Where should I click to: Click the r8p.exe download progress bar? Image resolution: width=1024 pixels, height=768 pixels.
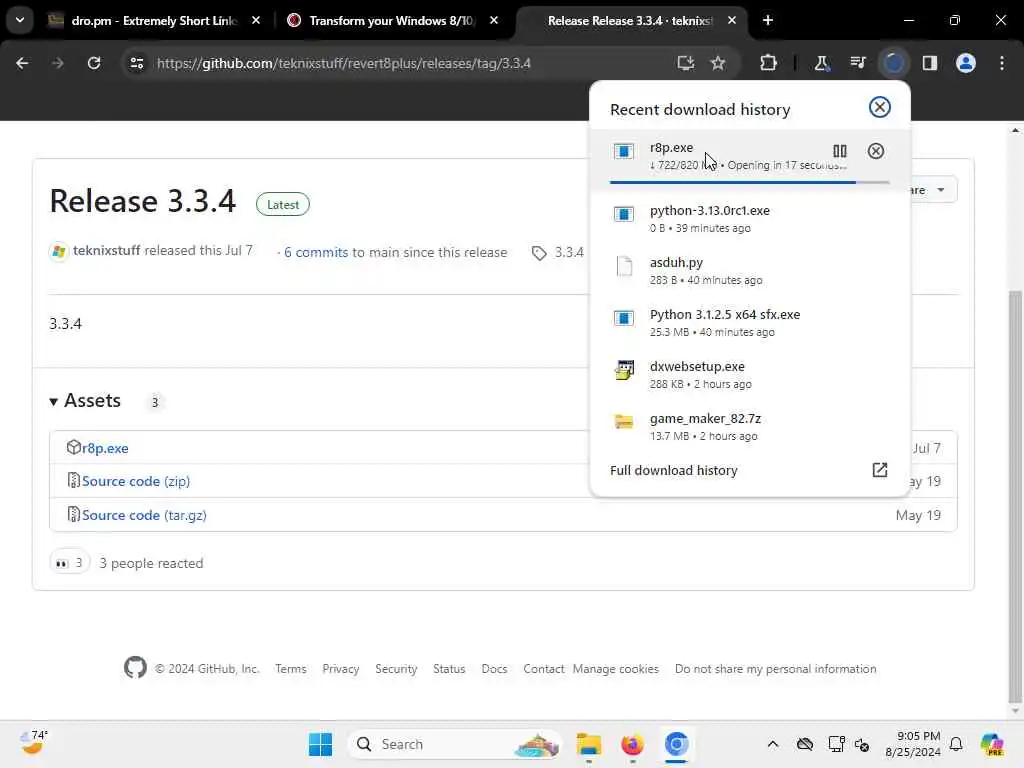(x=749, y=182)
